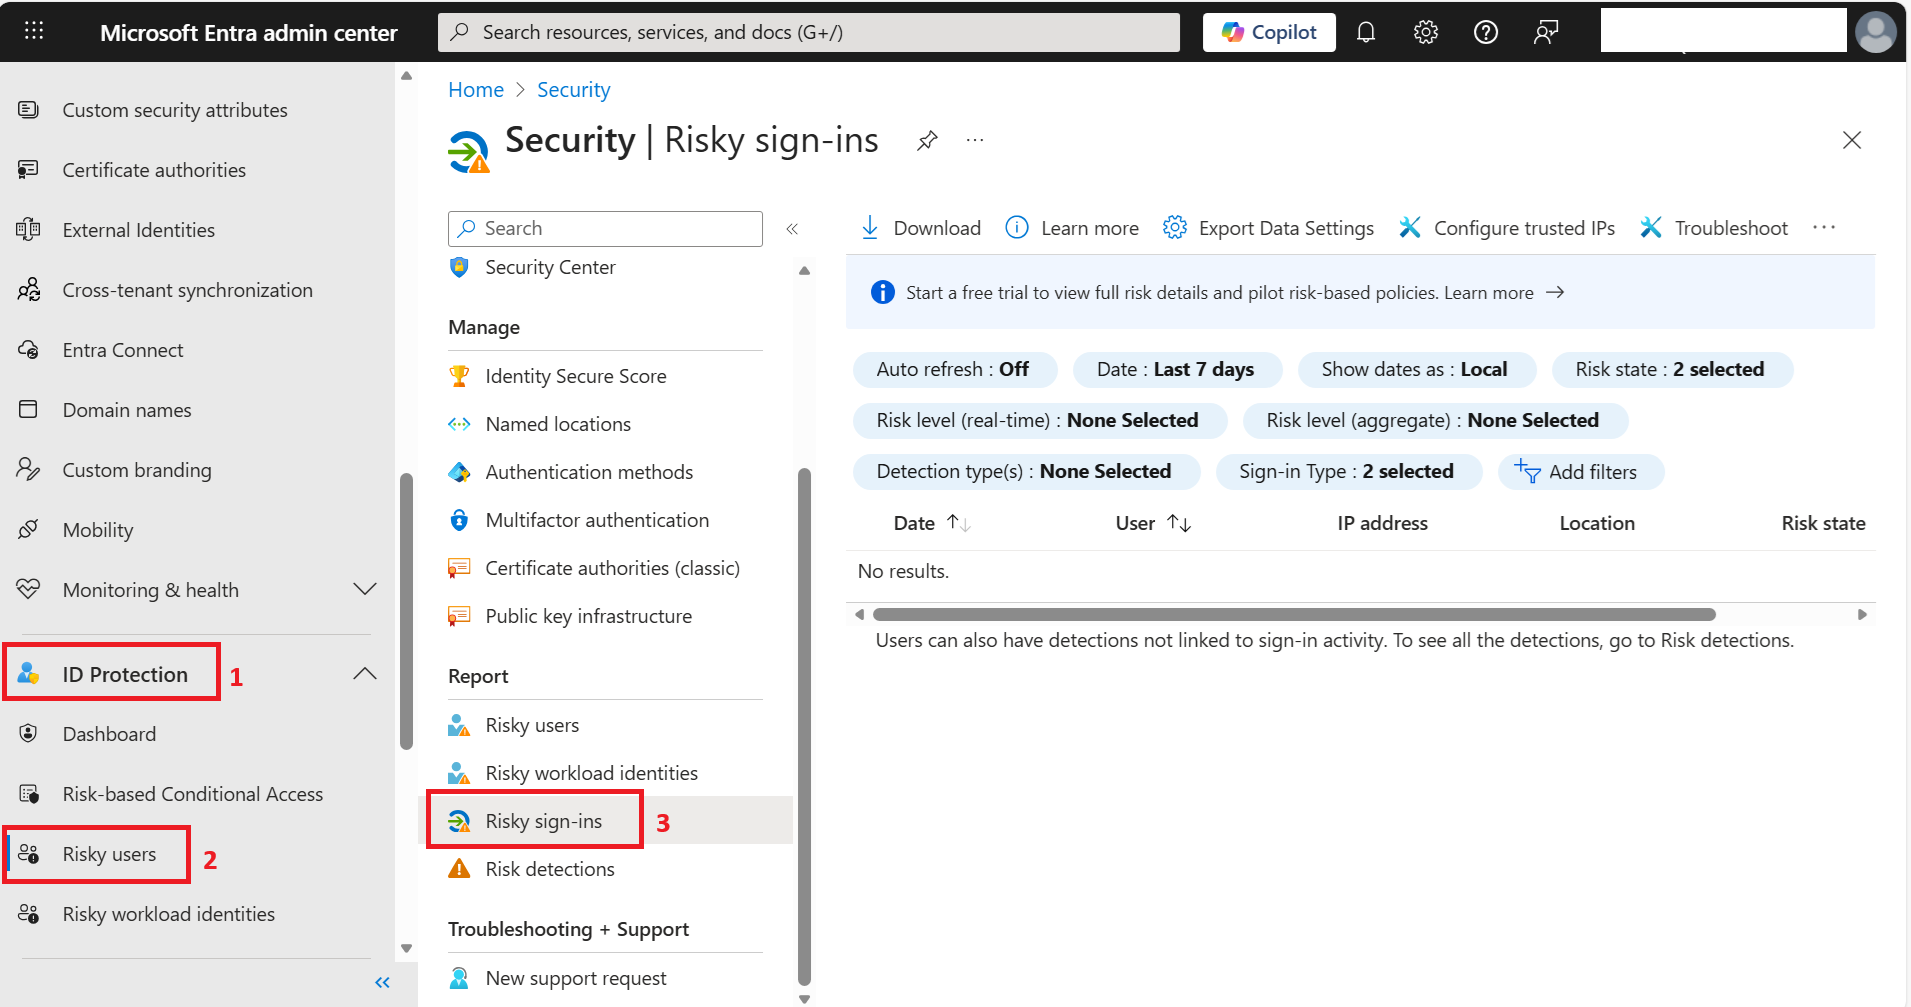Click the horizontal scrollbar under results table

(x=1294, y=614)
